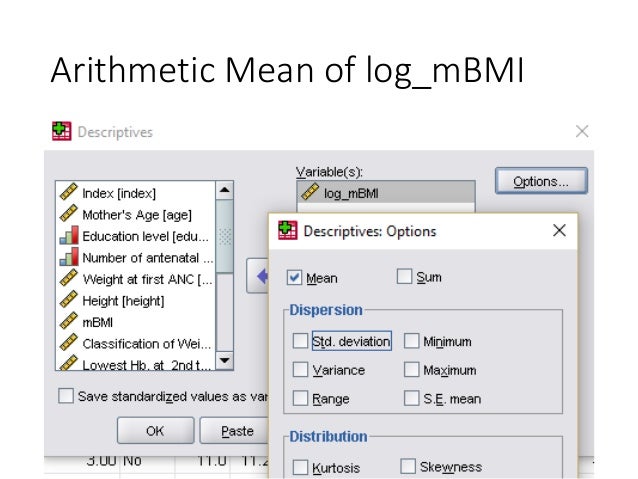This screenshot has height=479, width=638.
Task: Click bar chart icon beside Education level
Action: point(68,235)
